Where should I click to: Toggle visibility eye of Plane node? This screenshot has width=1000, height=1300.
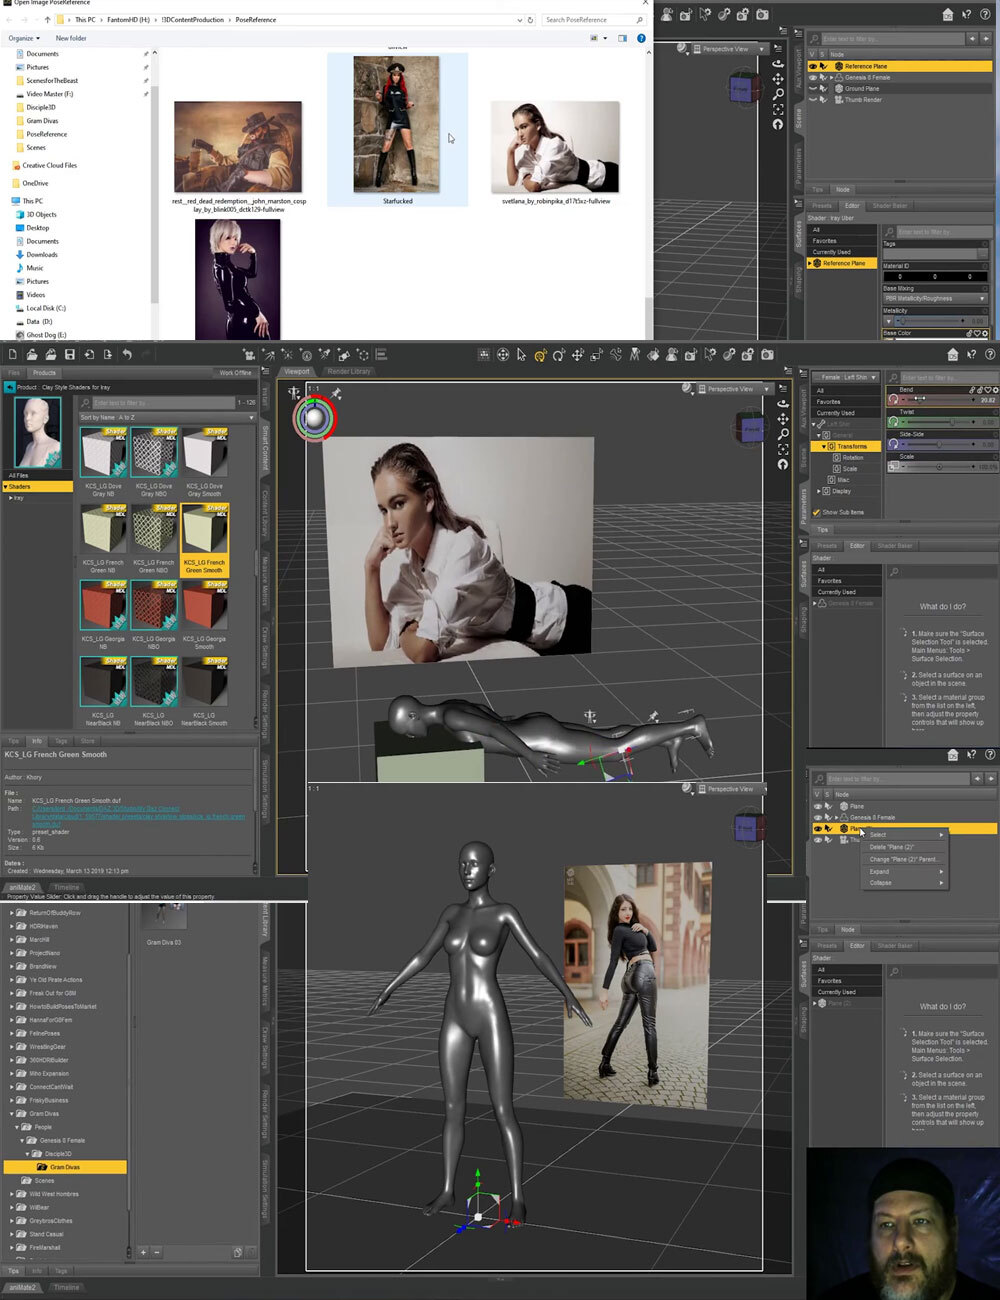click(817, 806)
